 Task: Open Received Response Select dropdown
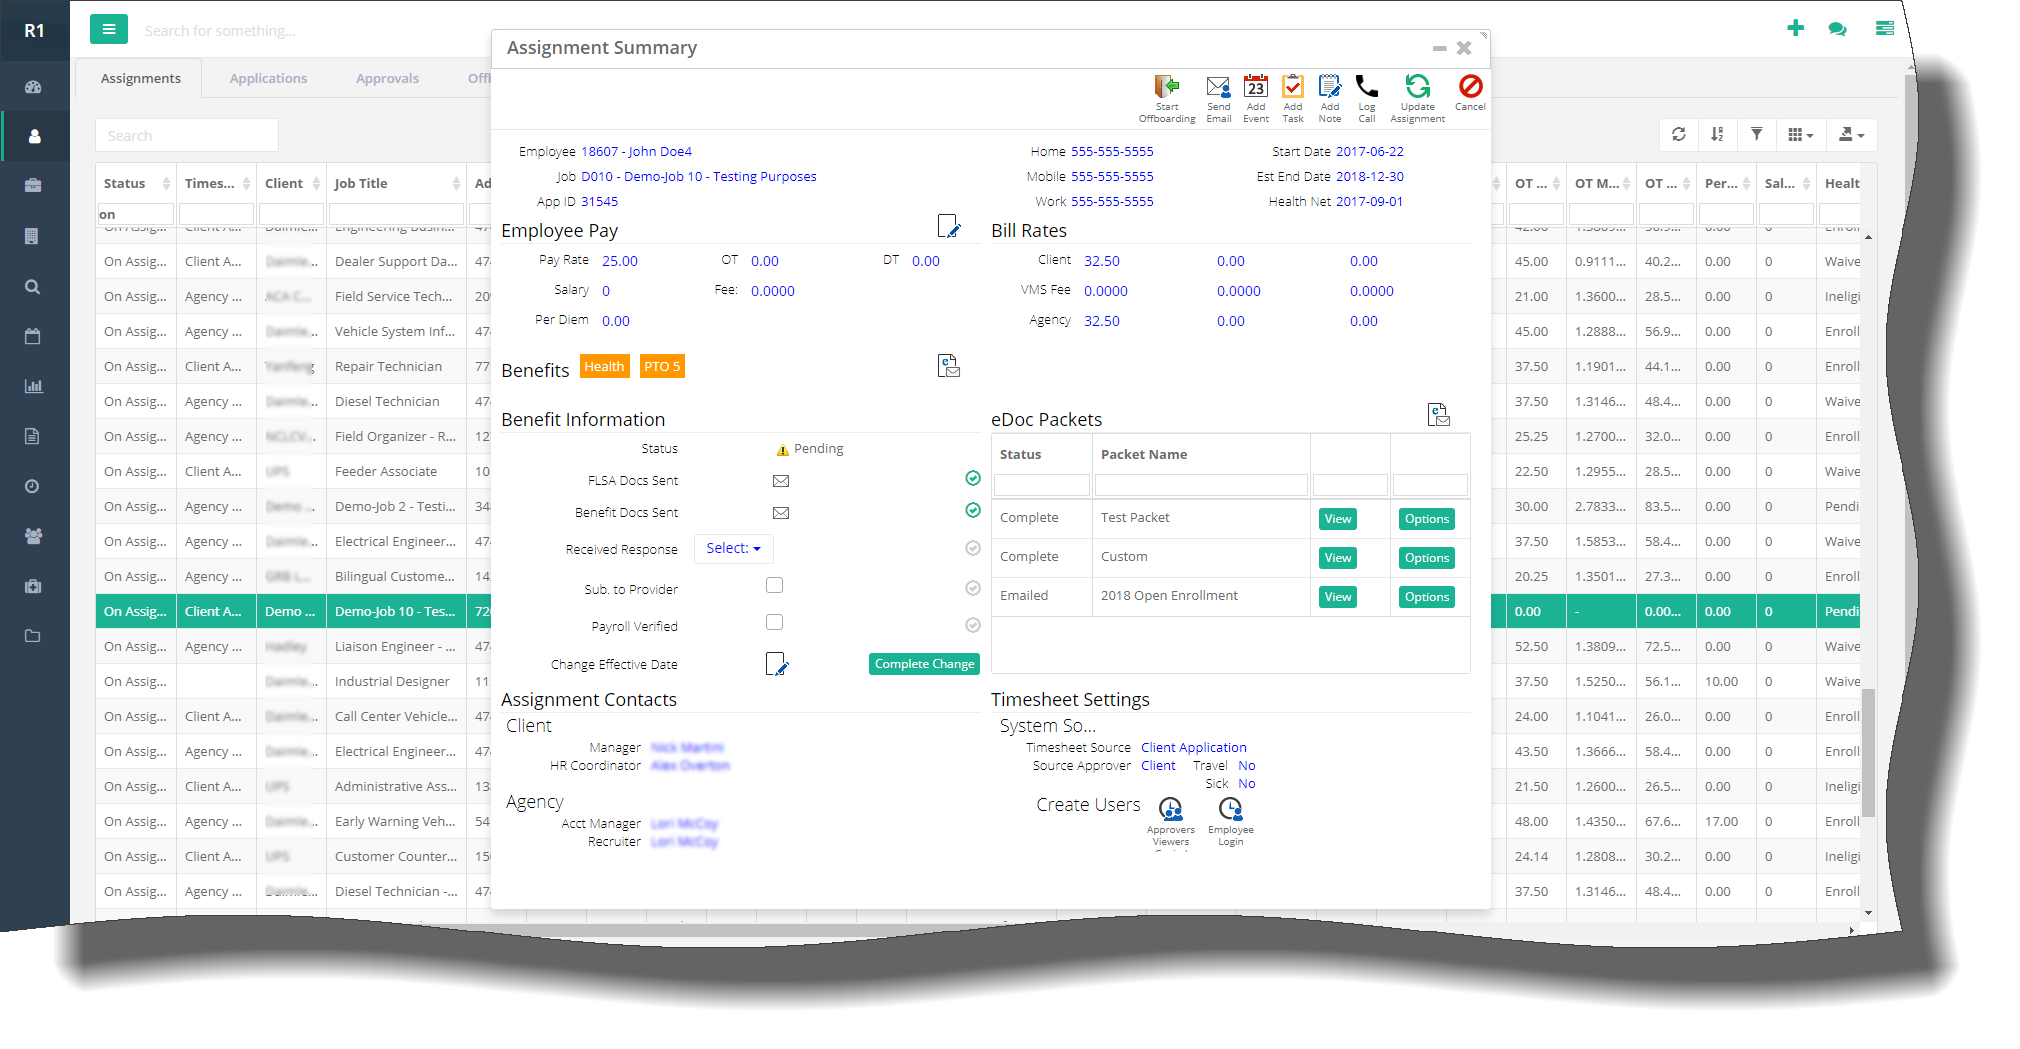[x=733, y=548]
